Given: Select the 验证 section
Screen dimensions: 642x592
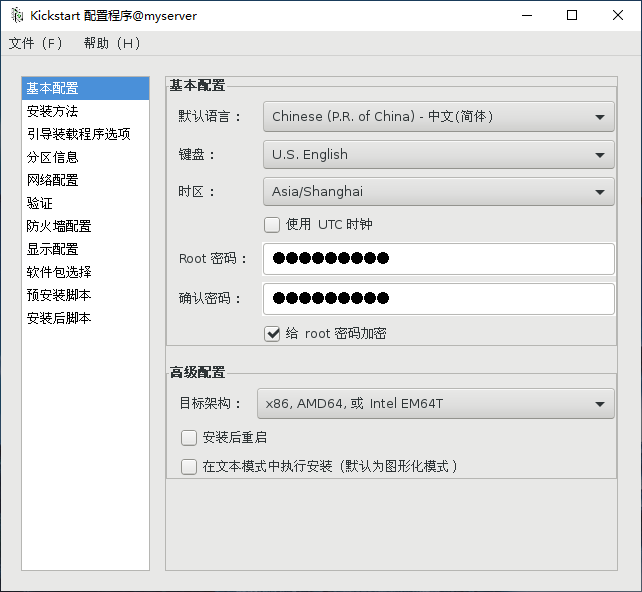Looking at the screenshot, I should coord(85,203).
